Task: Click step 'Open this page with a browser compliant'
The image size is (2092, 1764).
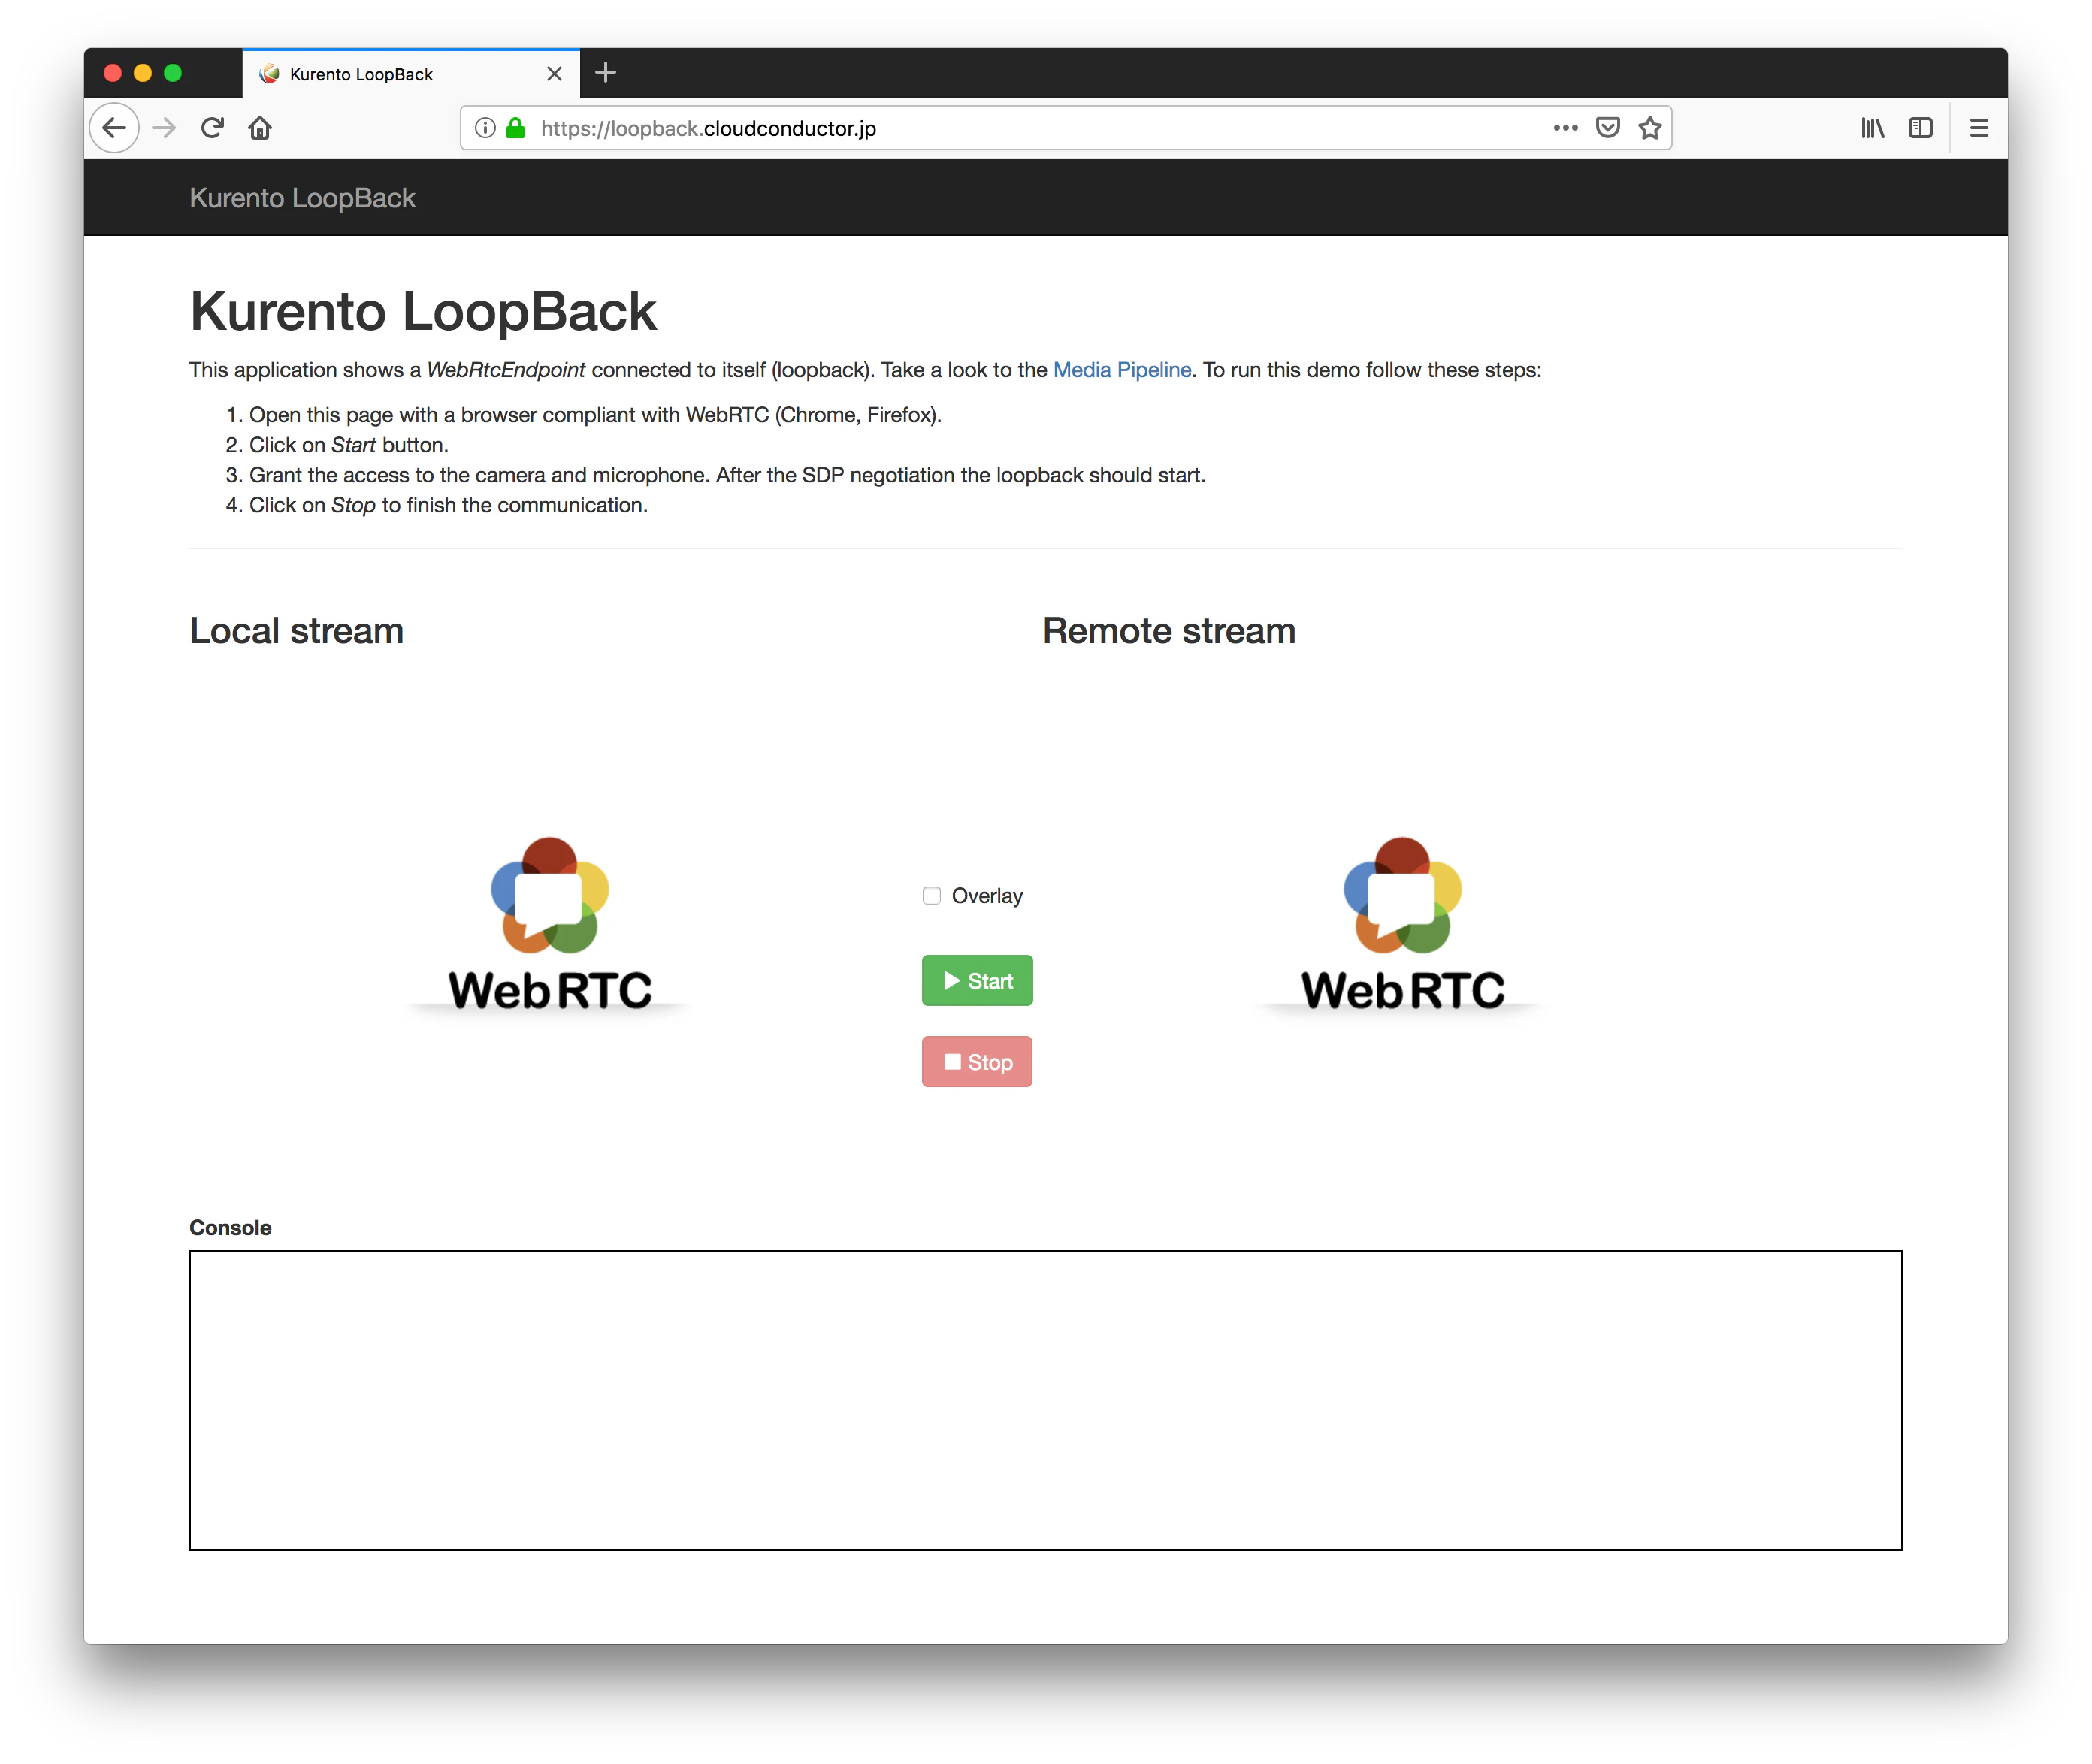Action: click(595, 415)
